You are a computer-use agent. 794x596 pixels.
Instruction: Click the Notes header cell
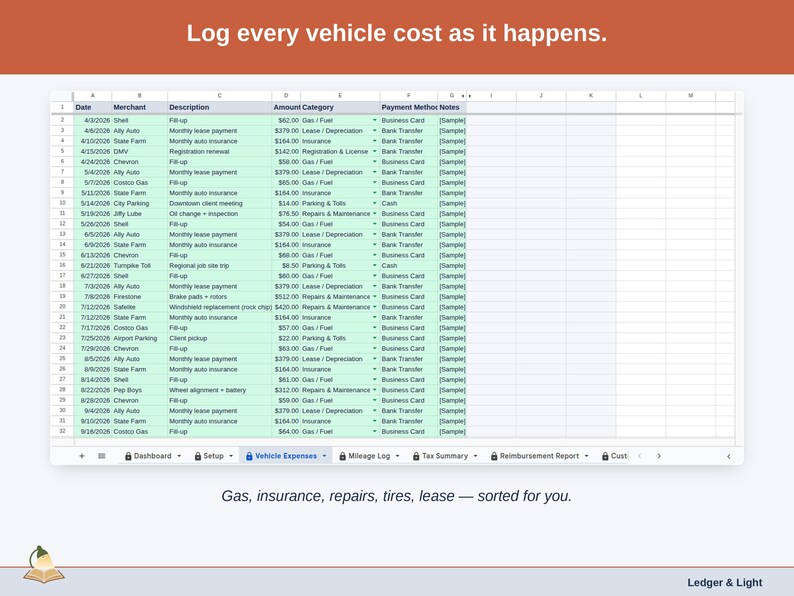(452, 107)
